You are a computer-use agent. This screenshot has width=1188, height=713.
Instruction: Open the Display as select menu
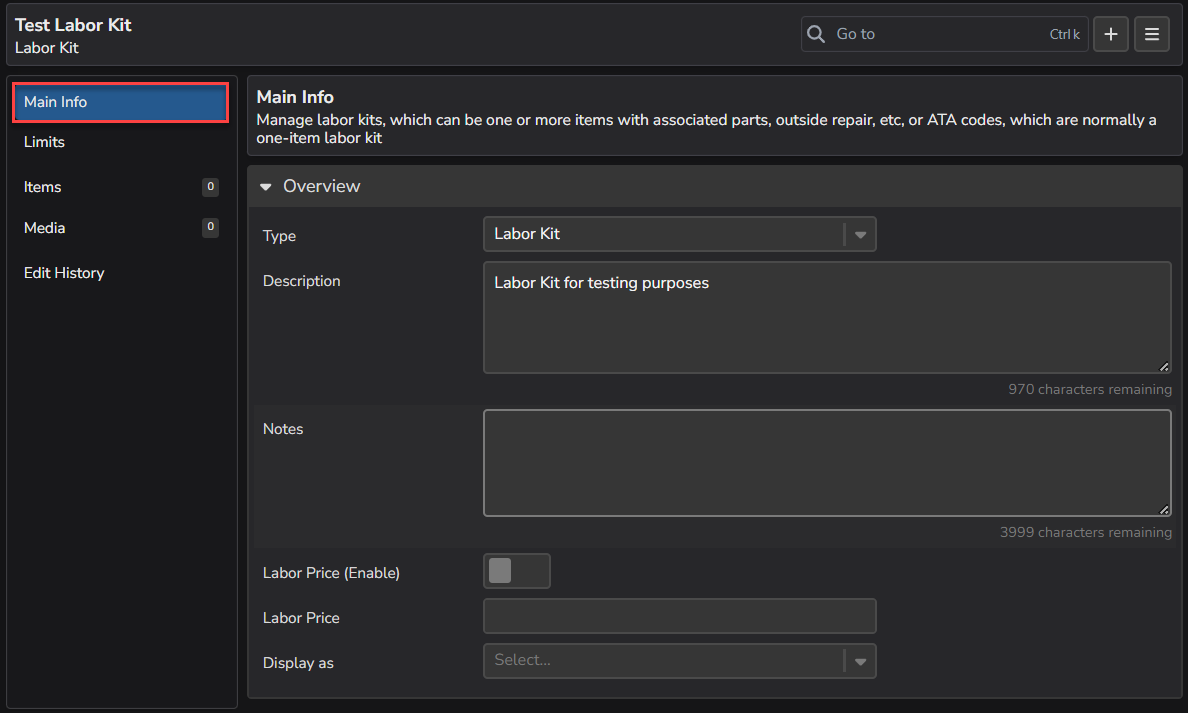point(680,661)
